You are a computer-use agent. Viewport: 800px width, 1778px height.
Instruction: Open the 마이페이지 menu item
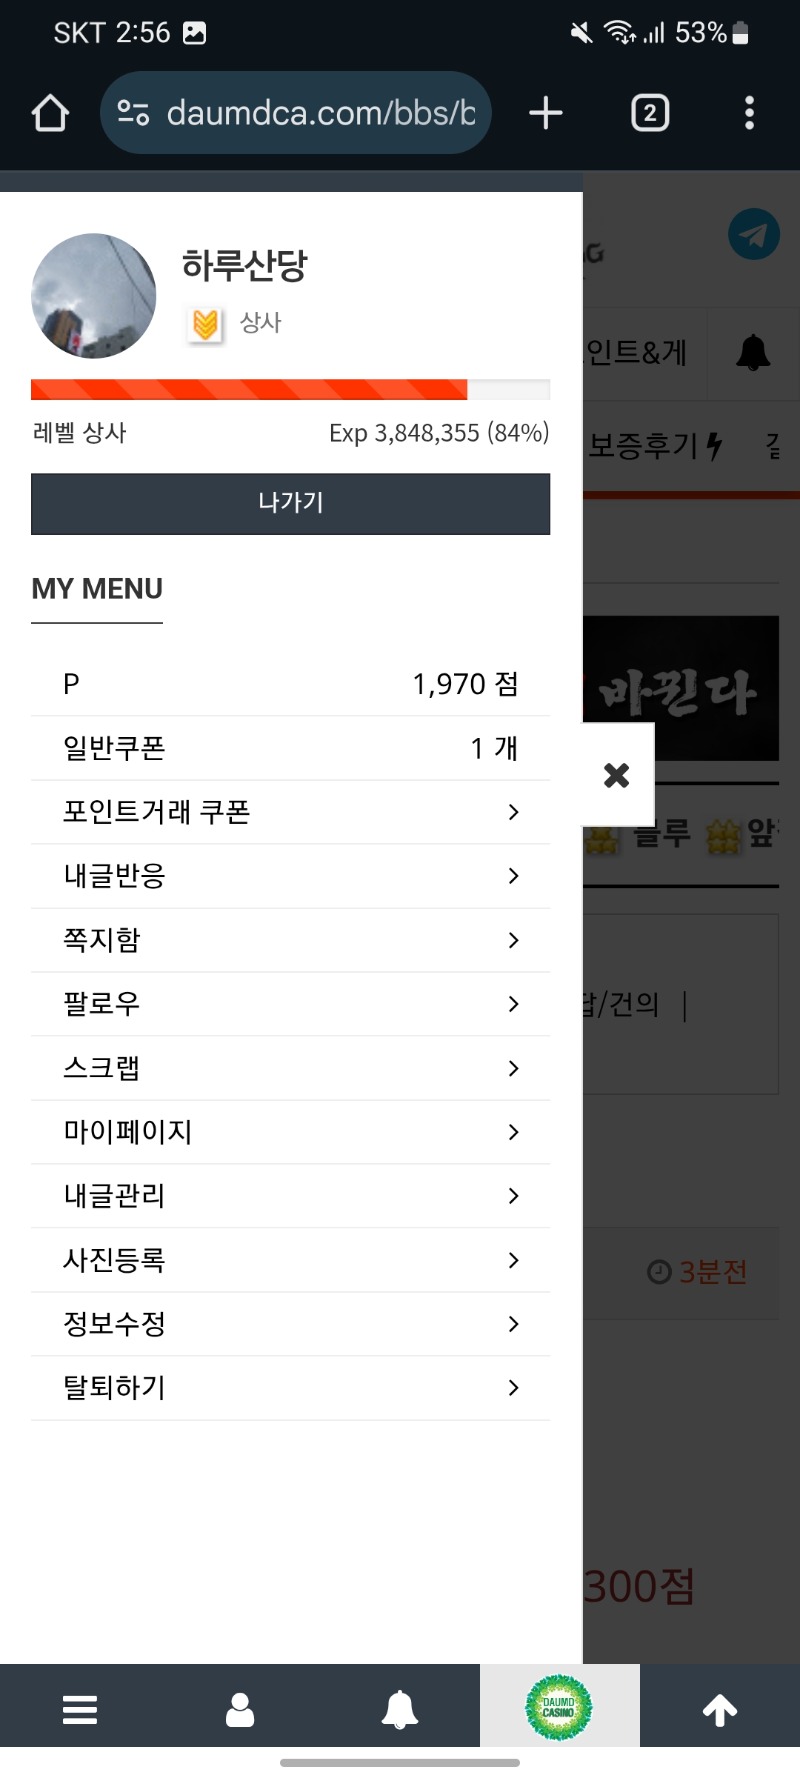tap(290, 1132)
